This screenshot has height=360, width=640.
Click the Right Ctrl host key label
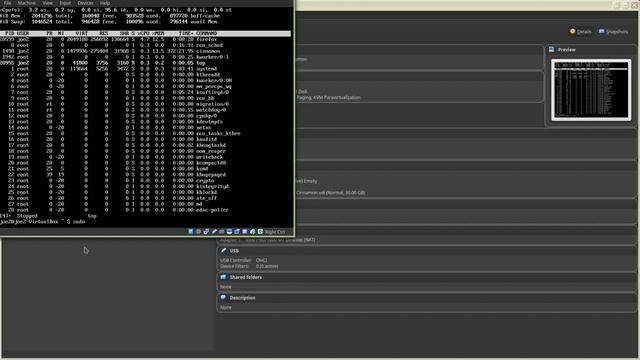(275, 232)
